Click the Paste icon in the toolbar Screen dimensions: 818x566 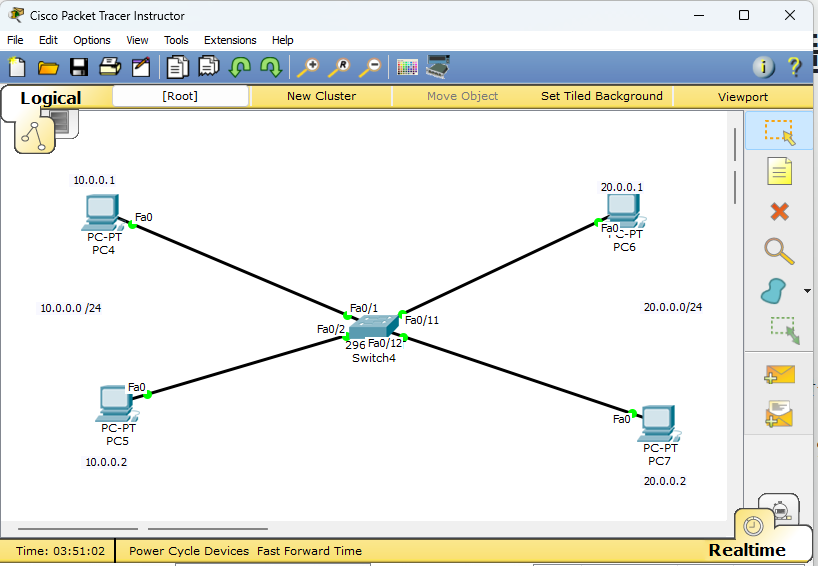[x=209, y=67]
